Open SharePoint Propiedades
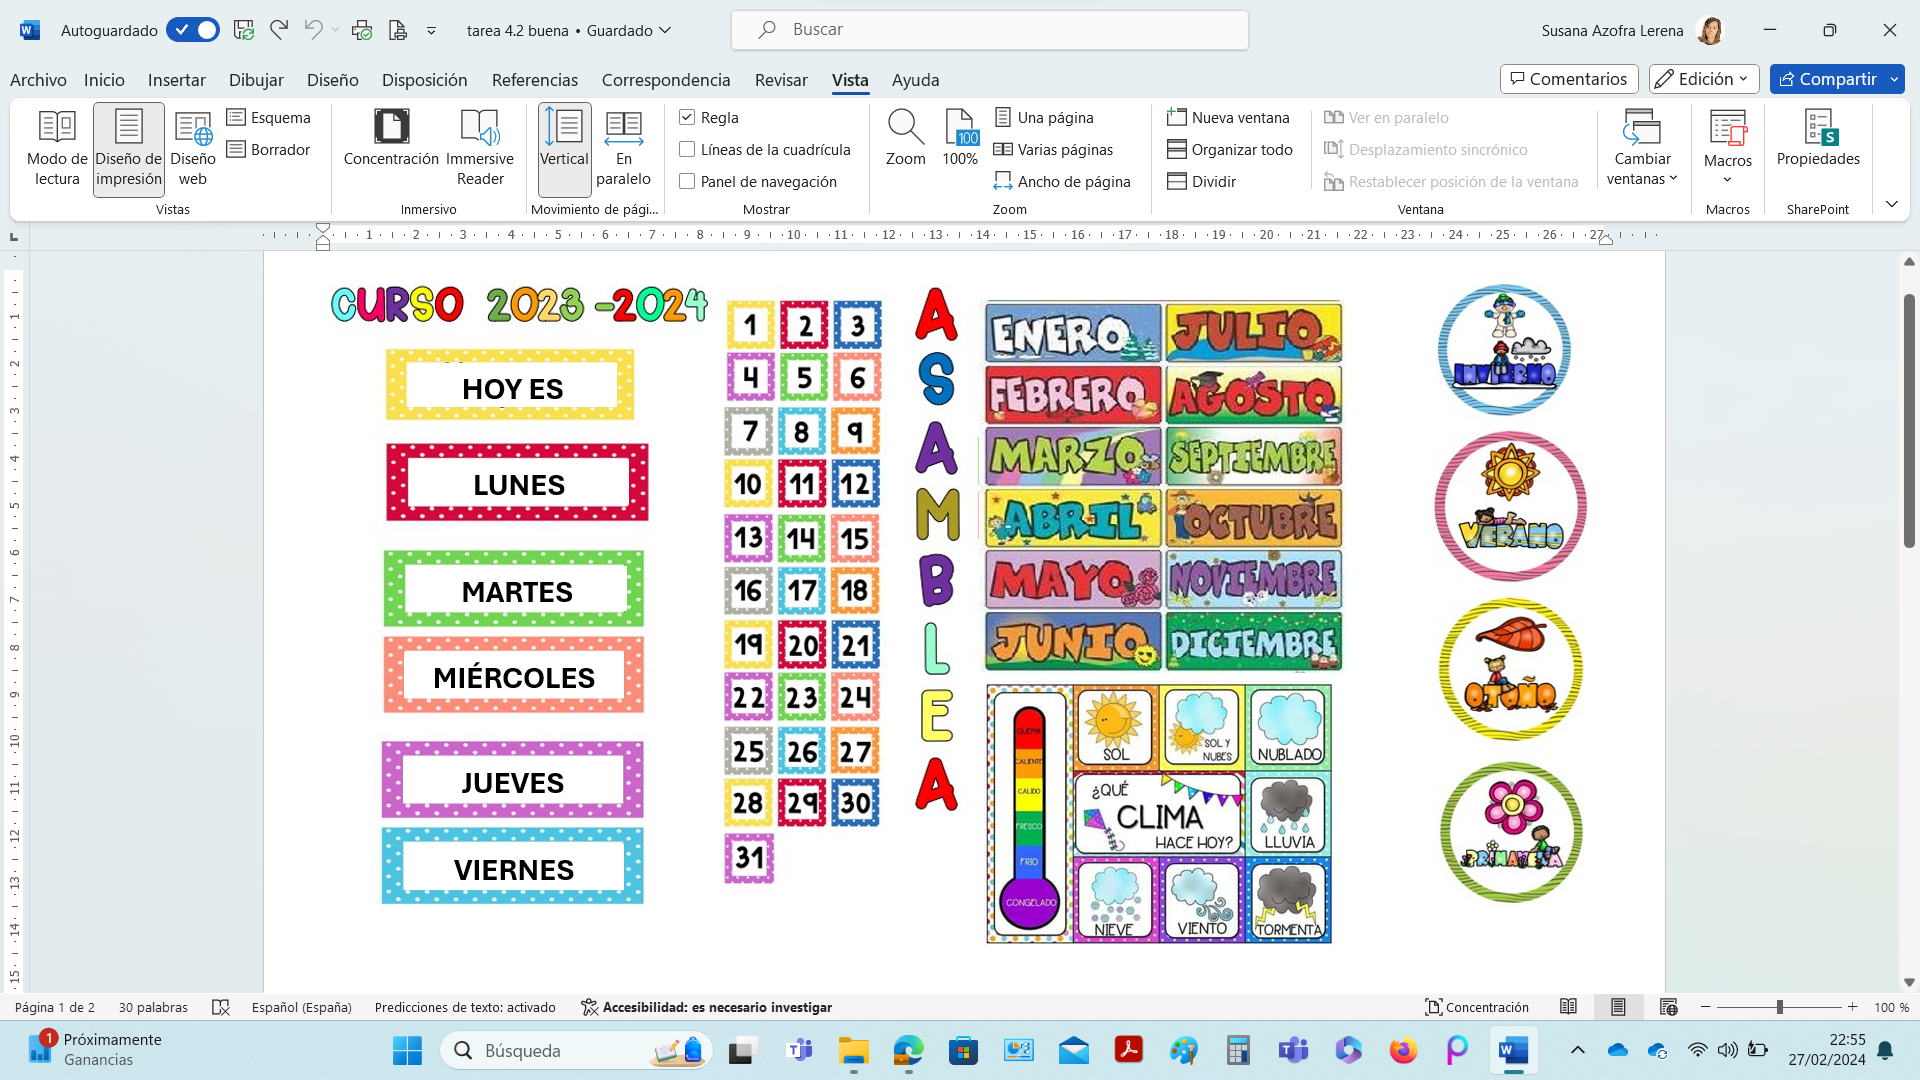 (x=1818, y=138)
